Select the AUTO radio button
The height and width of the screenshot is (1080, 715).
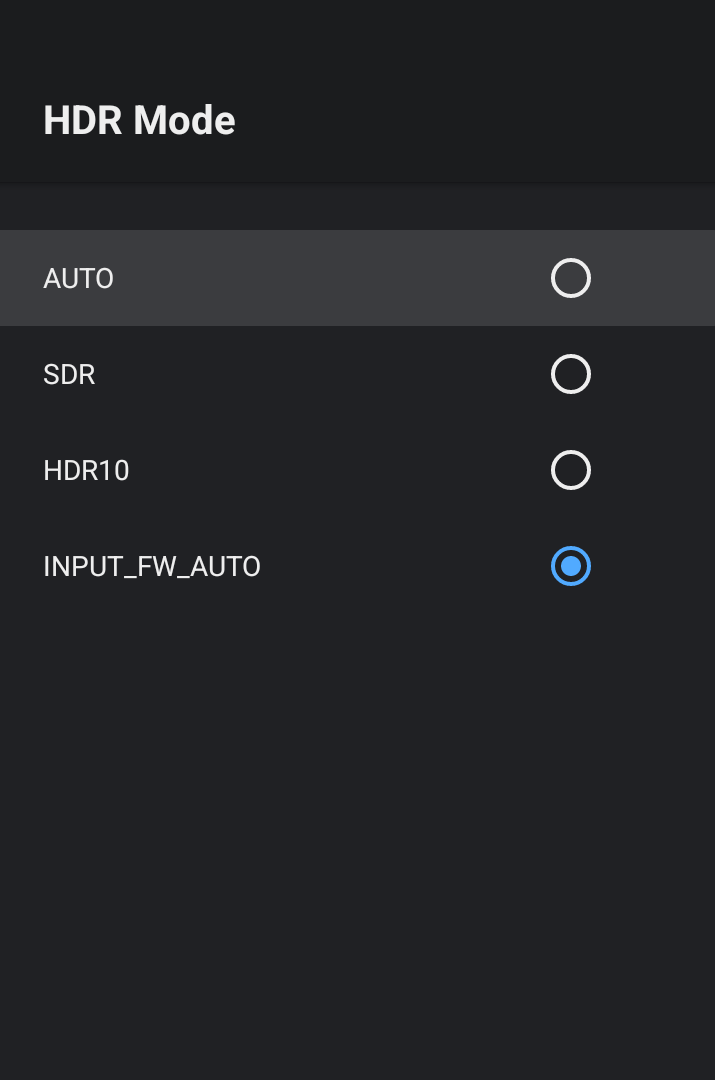click(571, 278)
